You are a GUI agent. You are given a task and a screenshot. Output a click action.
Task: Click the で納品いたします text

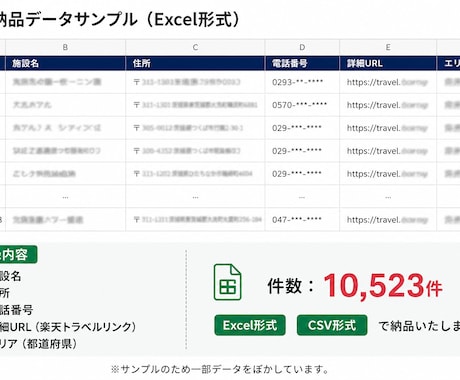419,326
